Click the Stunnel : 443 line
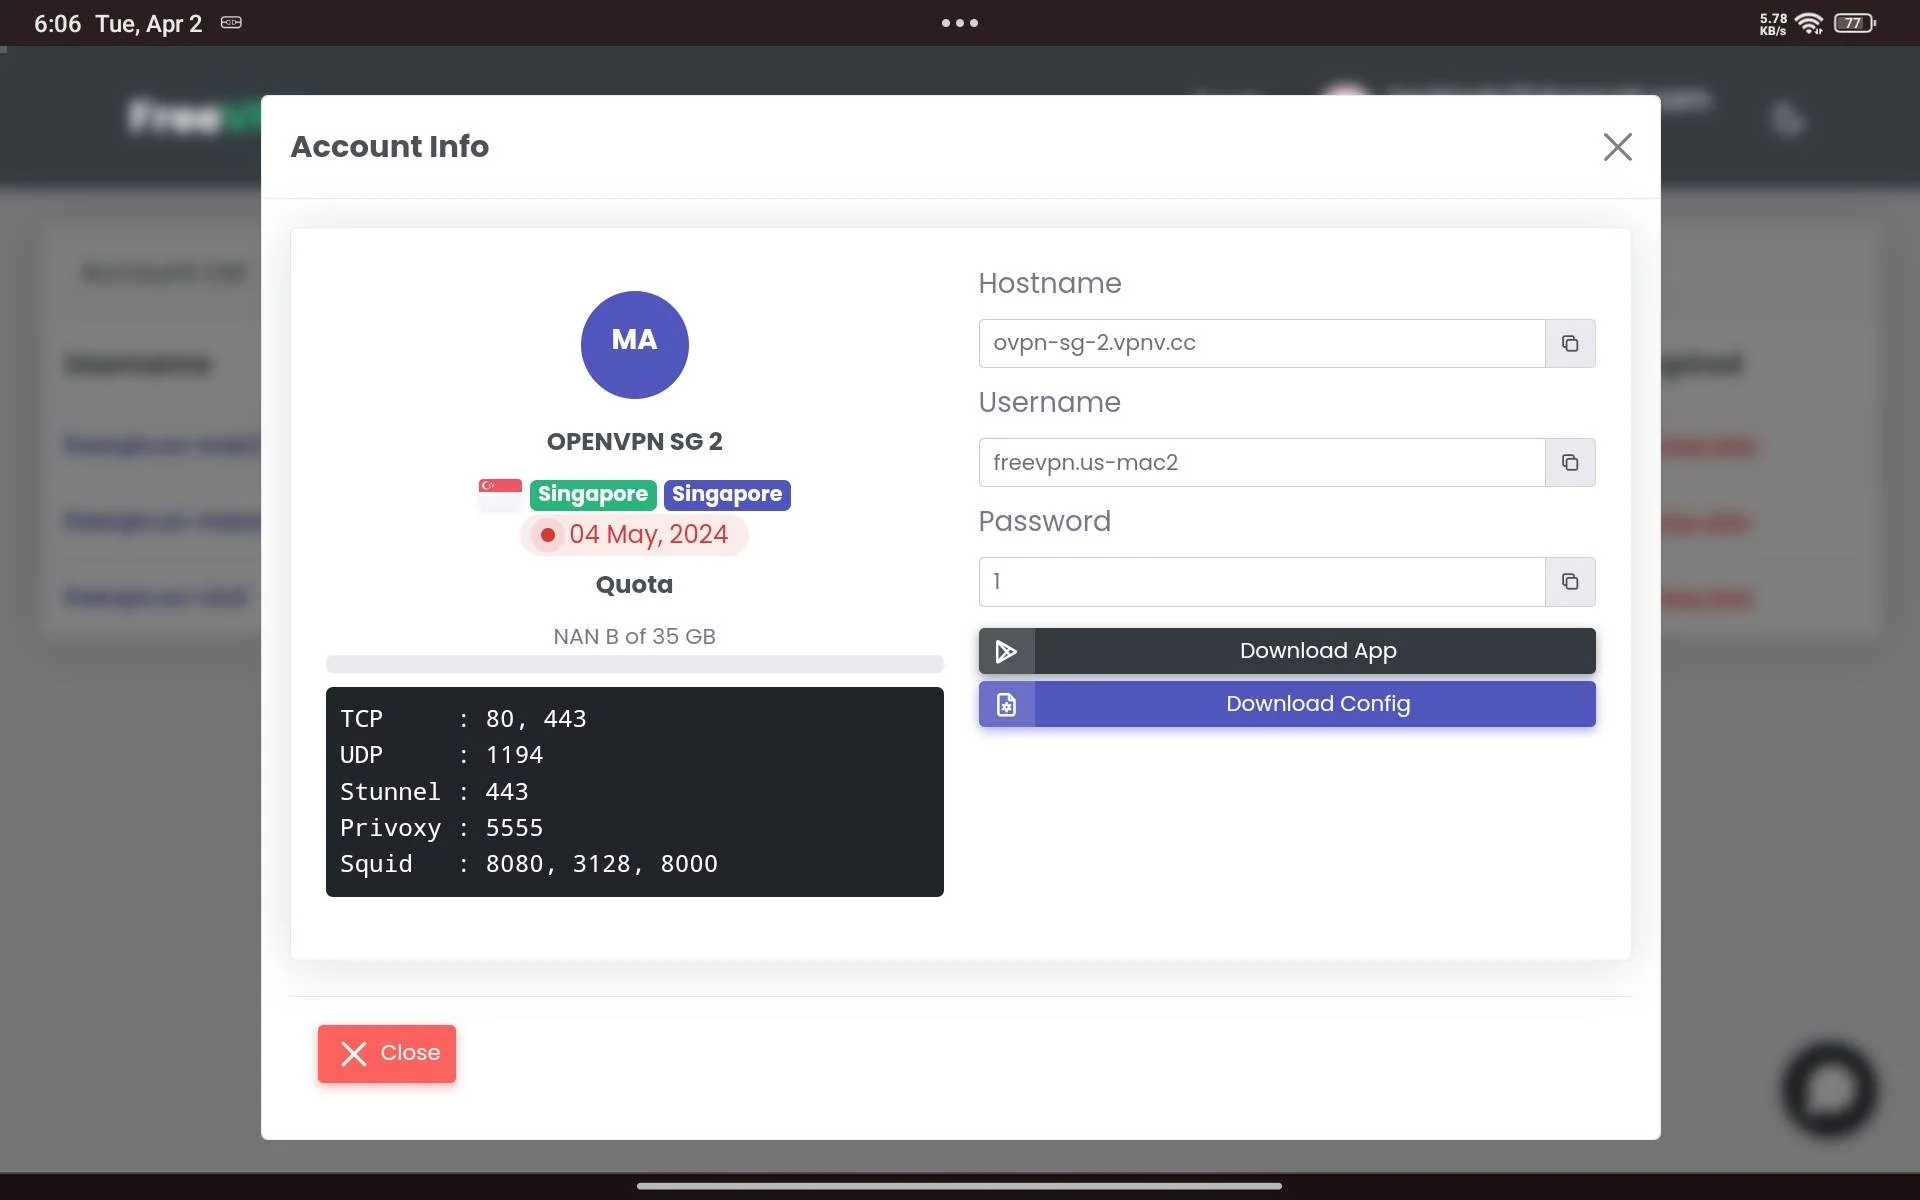 pyautogui.click(x=434, y=792)
